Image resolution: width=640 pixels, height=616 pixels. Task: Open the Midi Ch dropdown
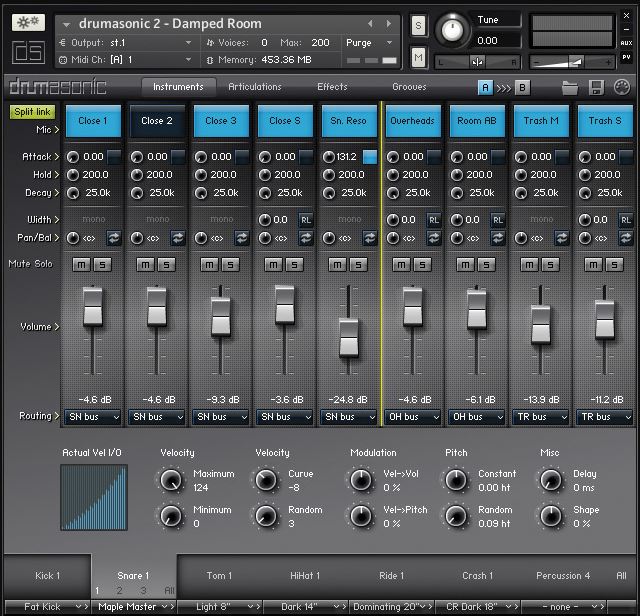[125, 60]
